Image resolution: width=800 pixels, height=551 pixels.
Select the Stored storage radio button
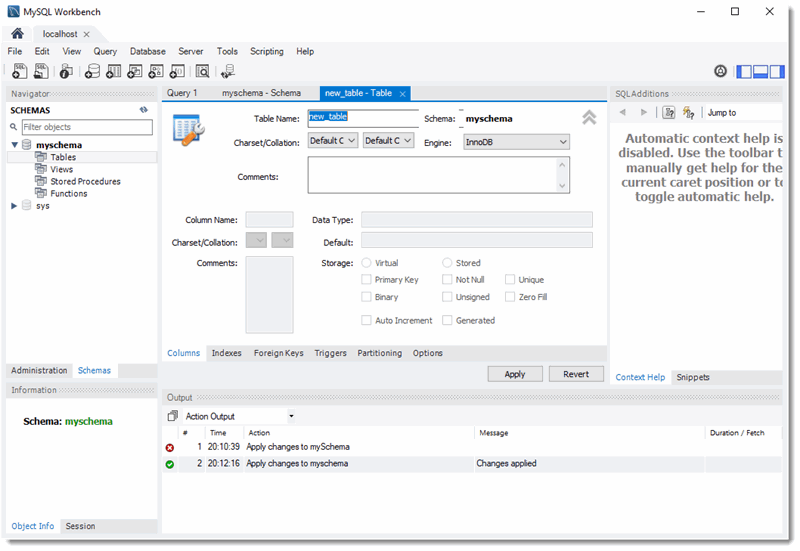(447, 263)
